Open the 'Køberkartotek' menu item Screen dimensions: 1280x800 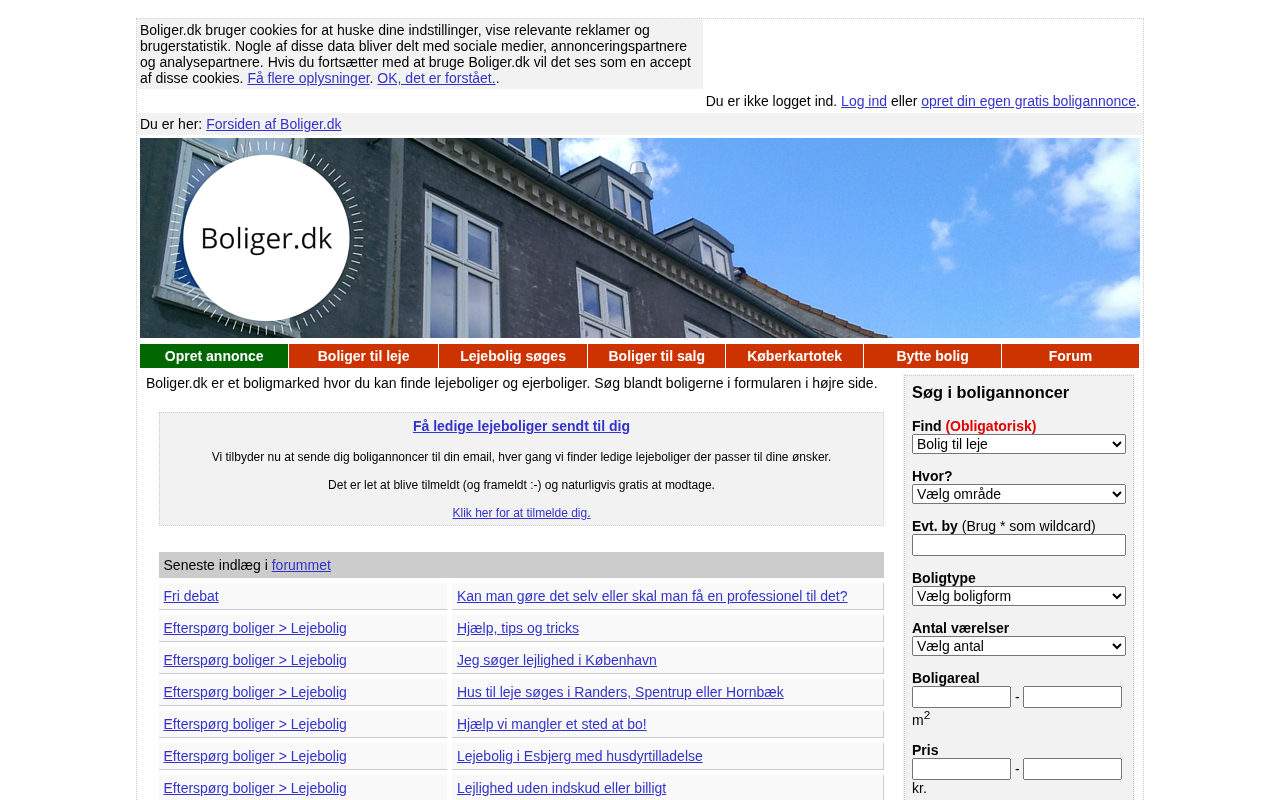[794, 356]
